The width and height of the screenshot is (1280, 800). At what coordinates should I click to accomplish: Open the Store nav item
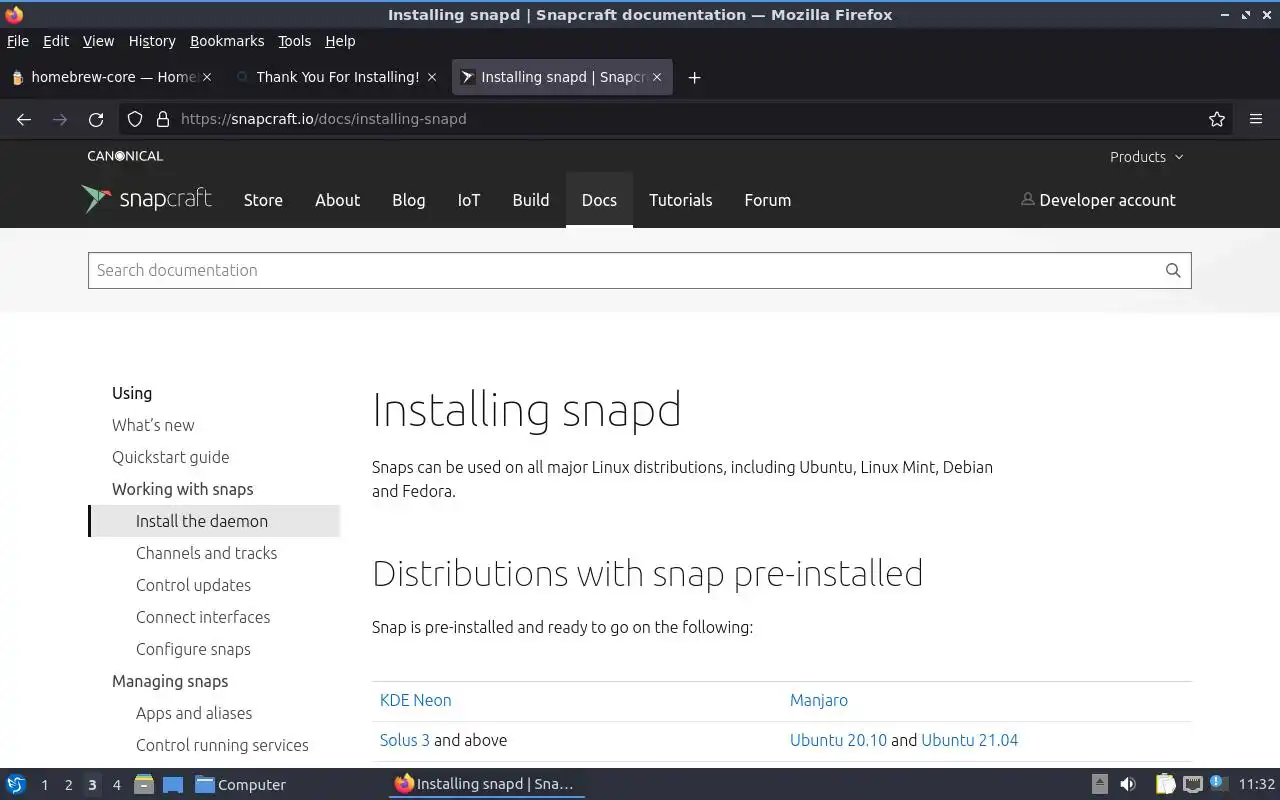click(x=263, y=200)
